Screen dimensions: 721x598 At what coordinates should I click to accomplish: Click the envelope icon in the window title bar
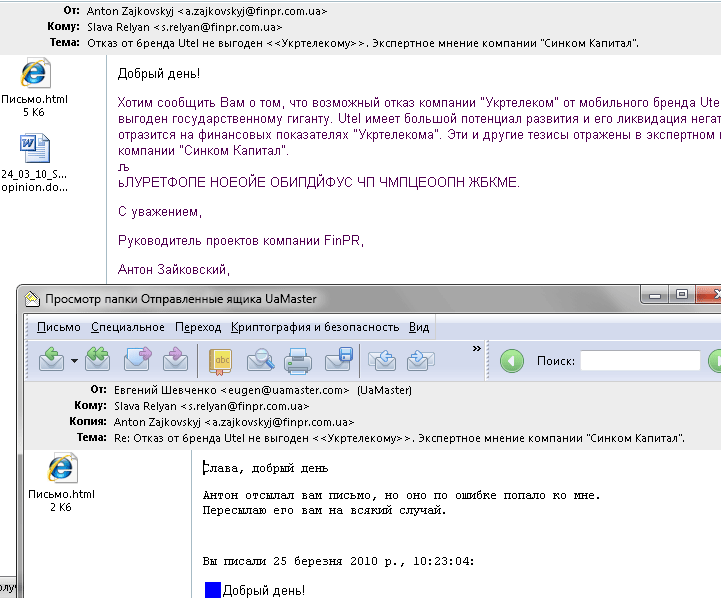click(x=32, y=299)
